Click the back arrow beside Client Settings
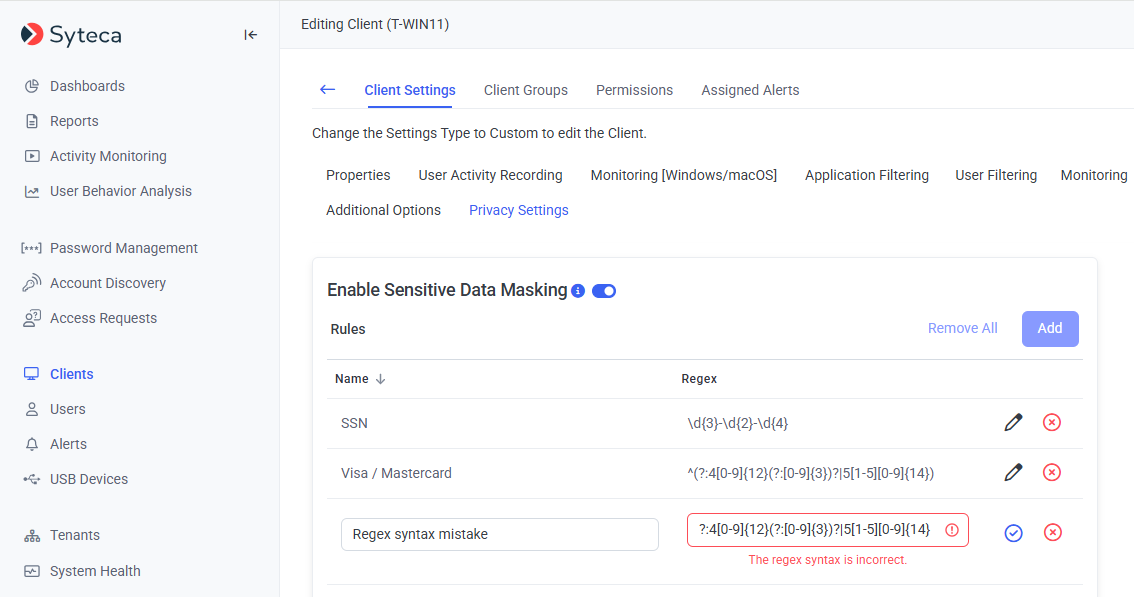1134x597 pixels. click(327, 90)
